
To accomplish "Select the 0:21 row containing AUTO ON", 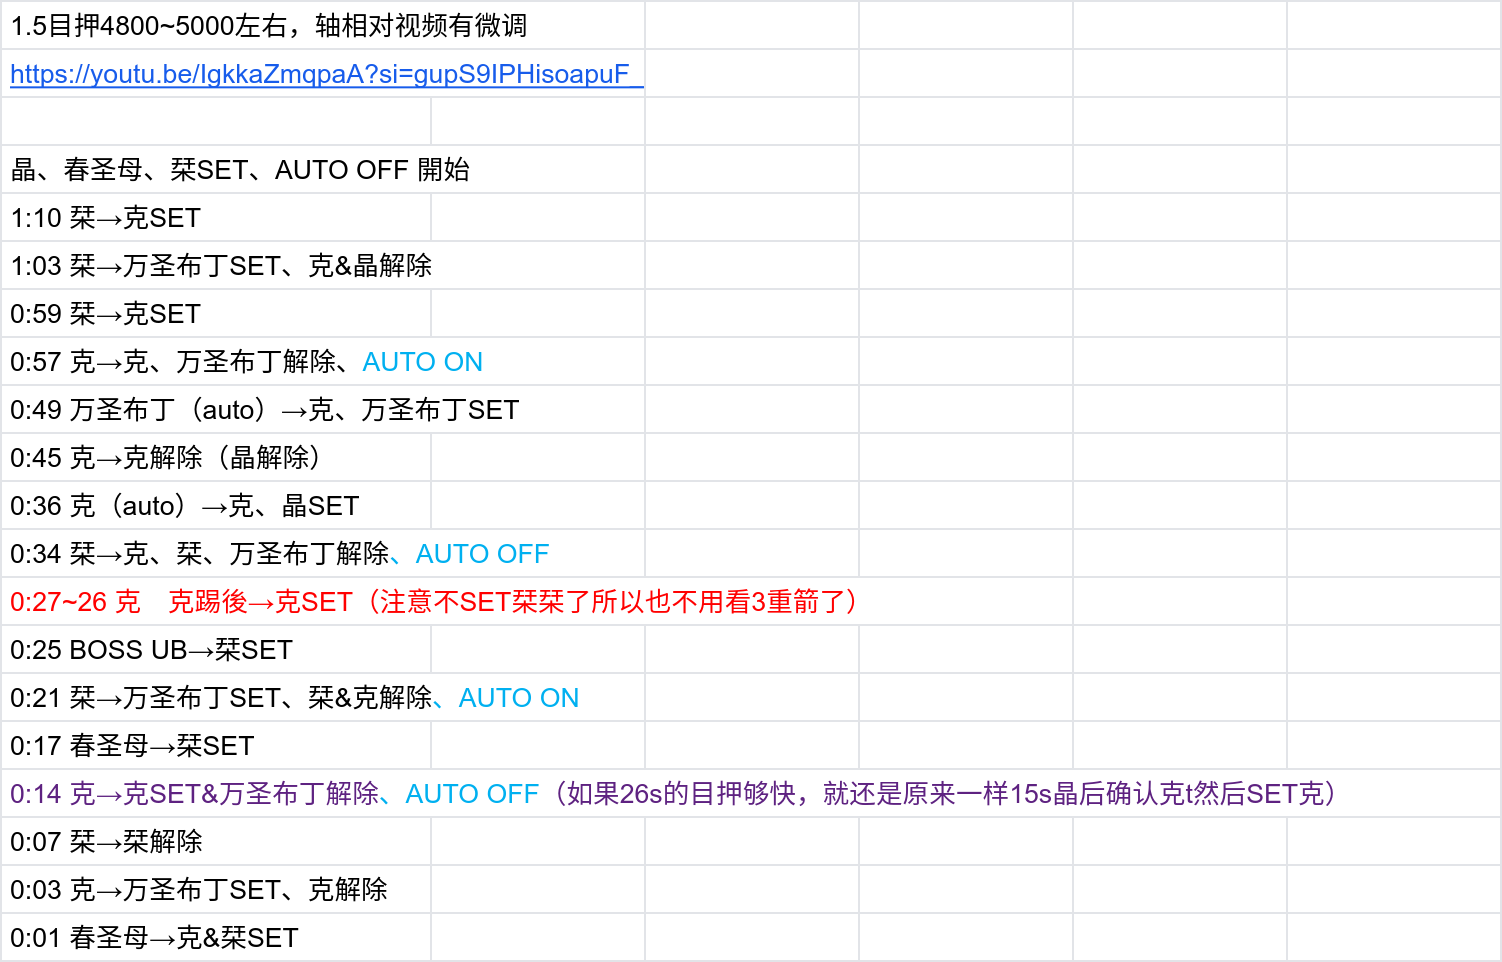I will coord(294,698).
